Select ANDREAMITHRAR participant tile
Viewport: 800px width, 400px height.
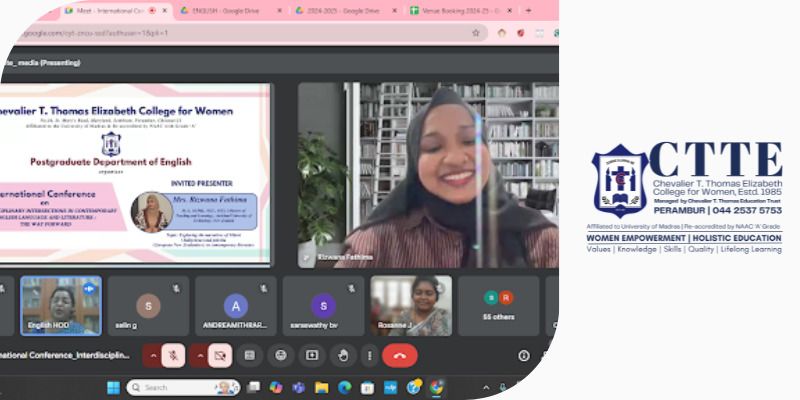[x=236, y=306]
